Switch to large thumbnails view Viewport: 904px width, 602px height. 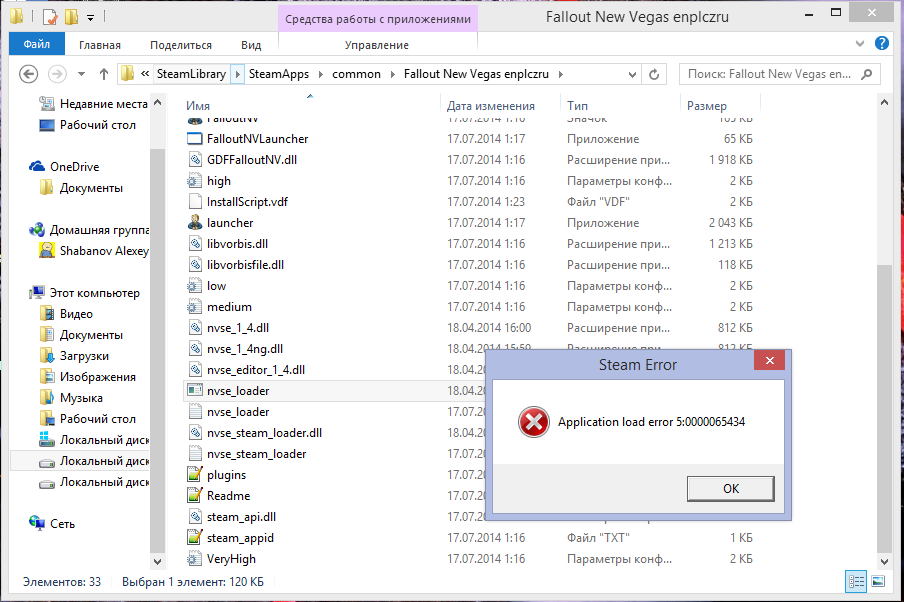tap(878, 581)
